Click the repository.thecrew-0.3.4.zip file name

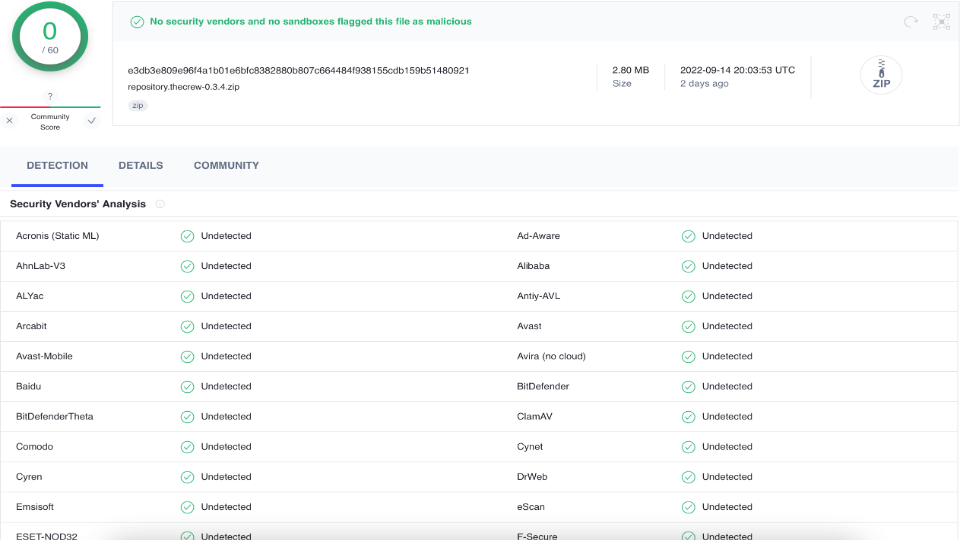tap(183, 87)
